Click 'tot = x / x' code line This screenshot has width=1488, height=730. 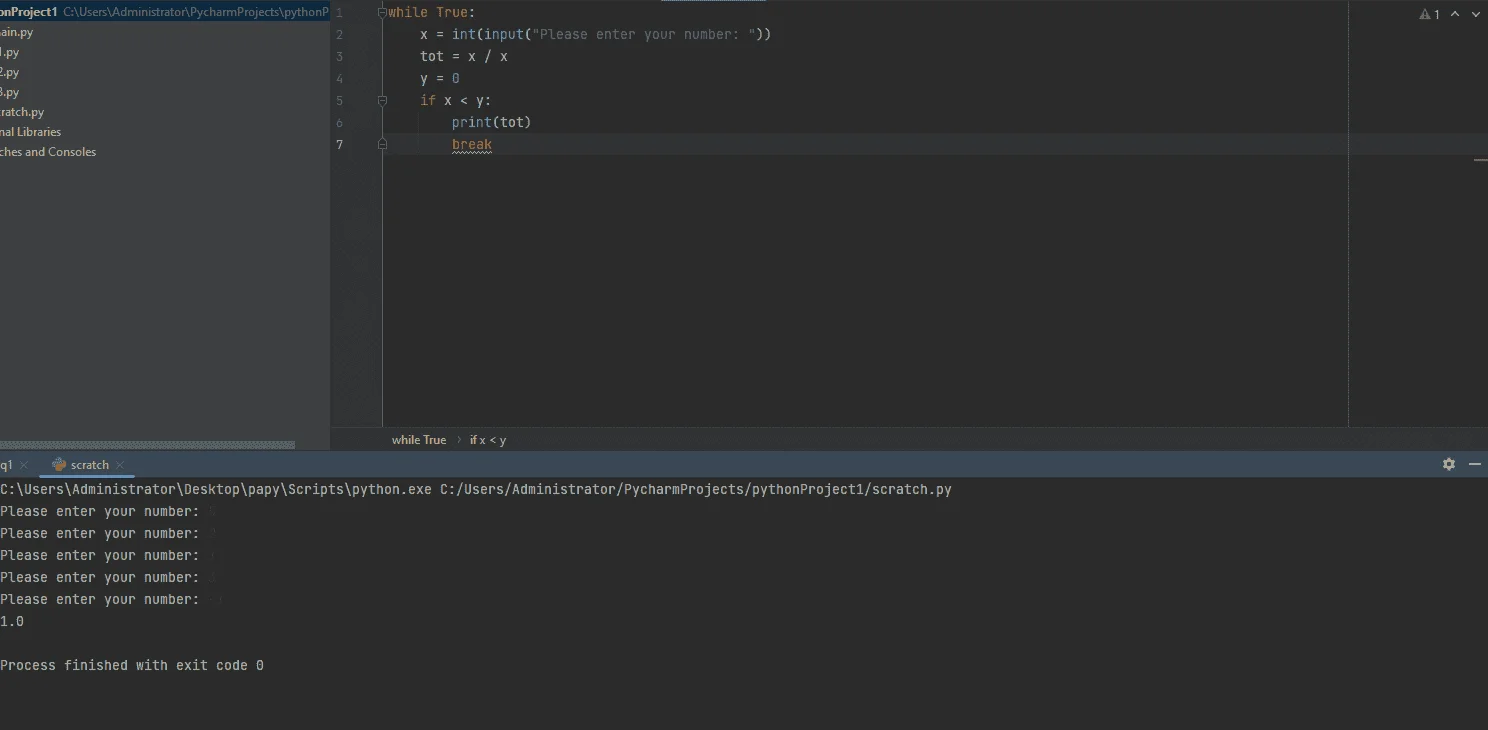click(464, 56)
